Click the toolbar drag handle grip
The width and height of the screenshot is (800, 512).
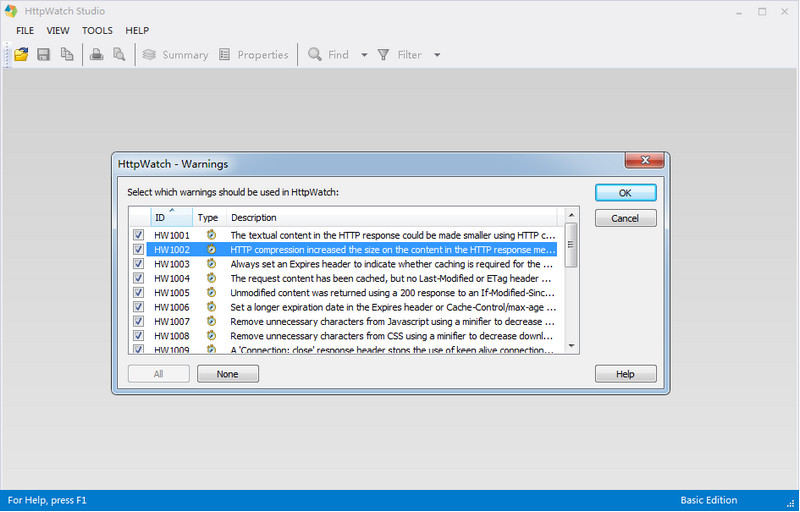pos(7,55)
